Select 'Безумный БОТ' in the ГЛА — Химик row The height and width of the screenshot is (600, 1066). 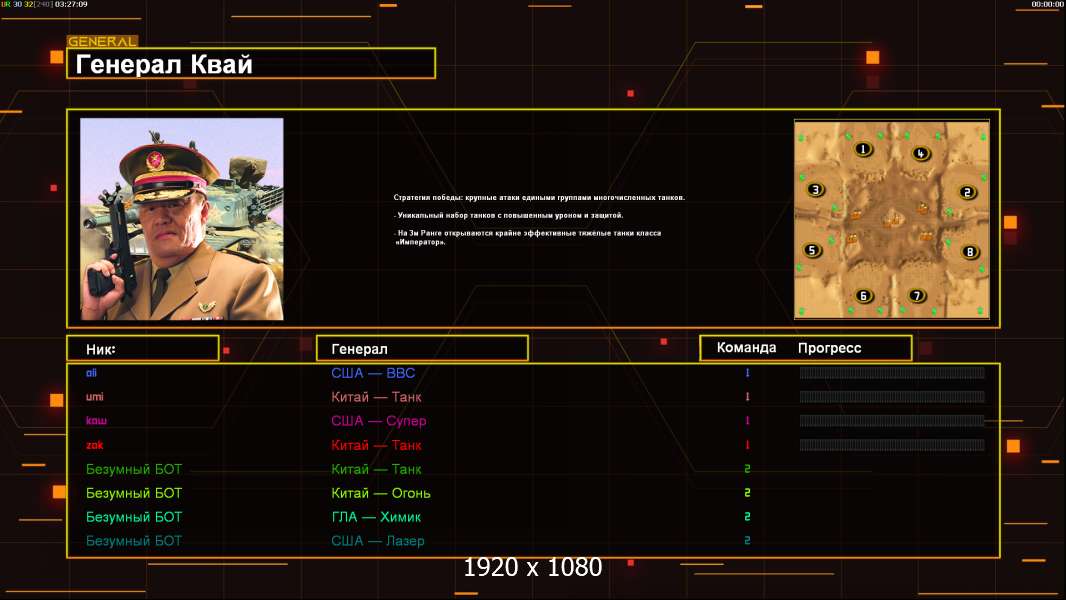[134, 517]
